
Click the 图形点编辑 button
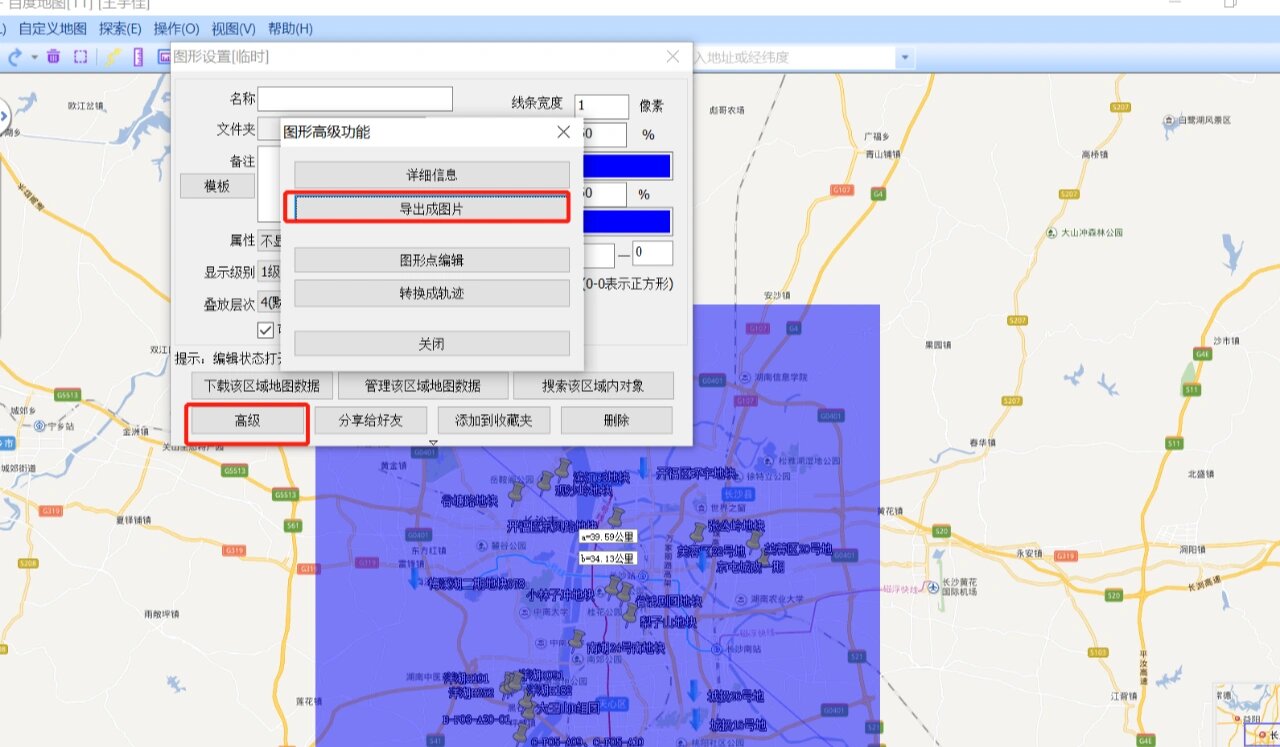tap(432, 260)
